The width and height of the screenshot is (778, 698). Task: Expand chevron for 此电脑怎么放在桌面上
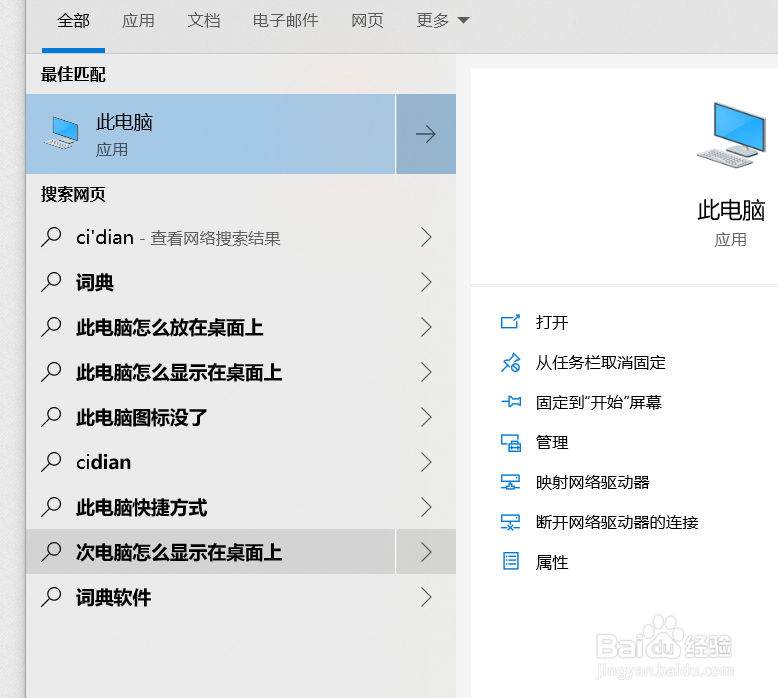click(426, 327)
